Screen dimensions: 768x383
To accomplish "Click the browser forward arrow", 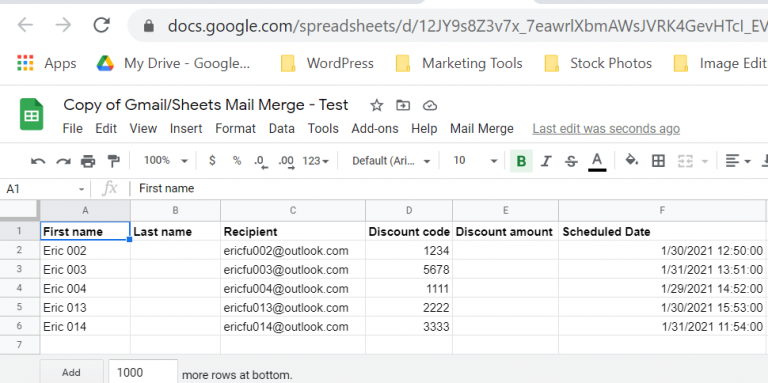I will [x=63, y=25].
